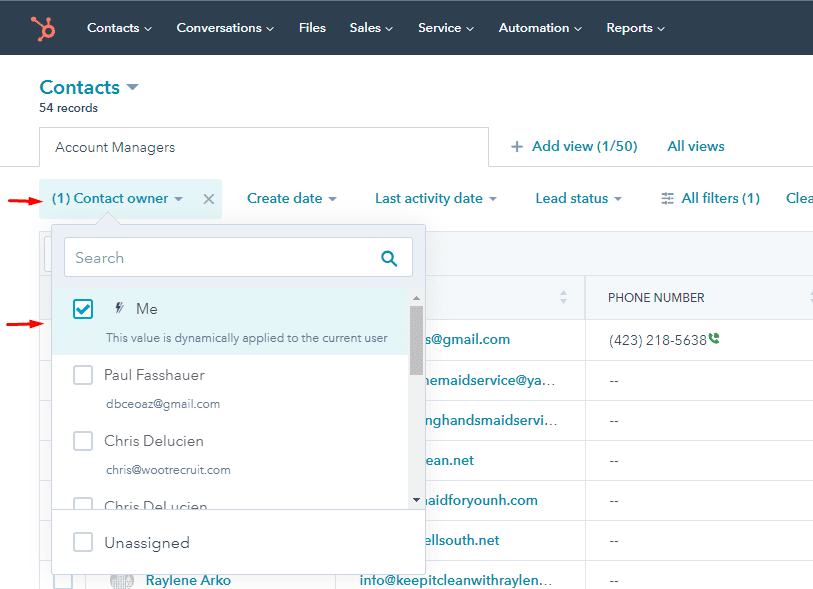
Task: Click the green phone call icon
Action: (x=714, y=339)
